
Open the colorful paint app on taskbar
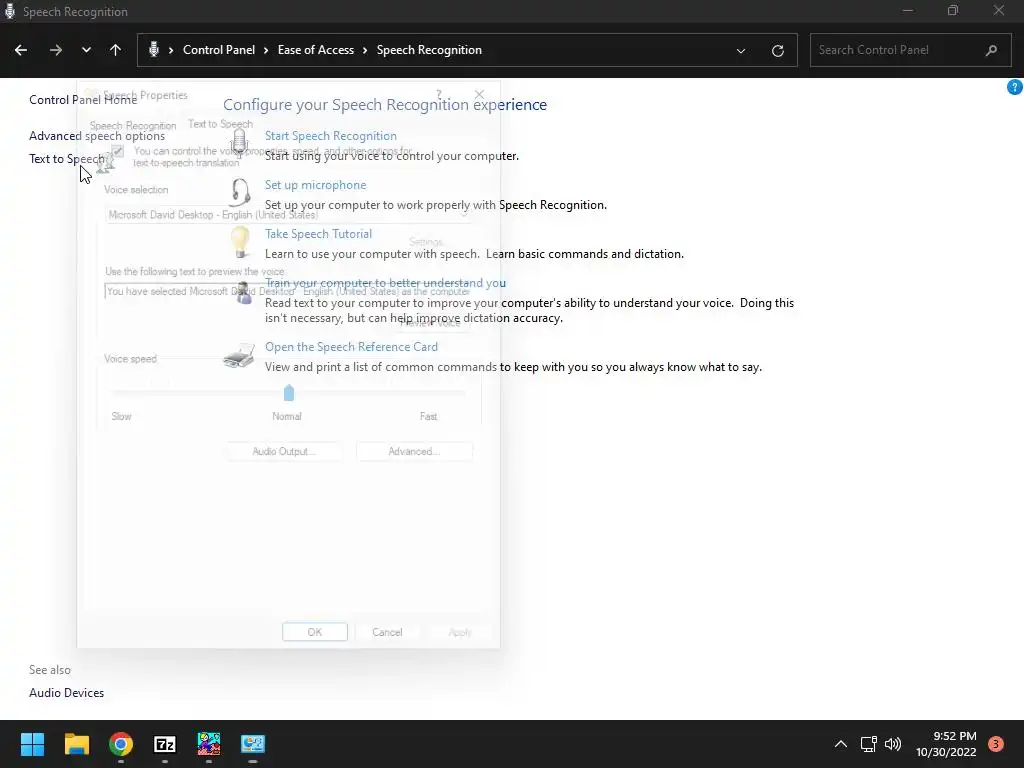coord(209,744)
